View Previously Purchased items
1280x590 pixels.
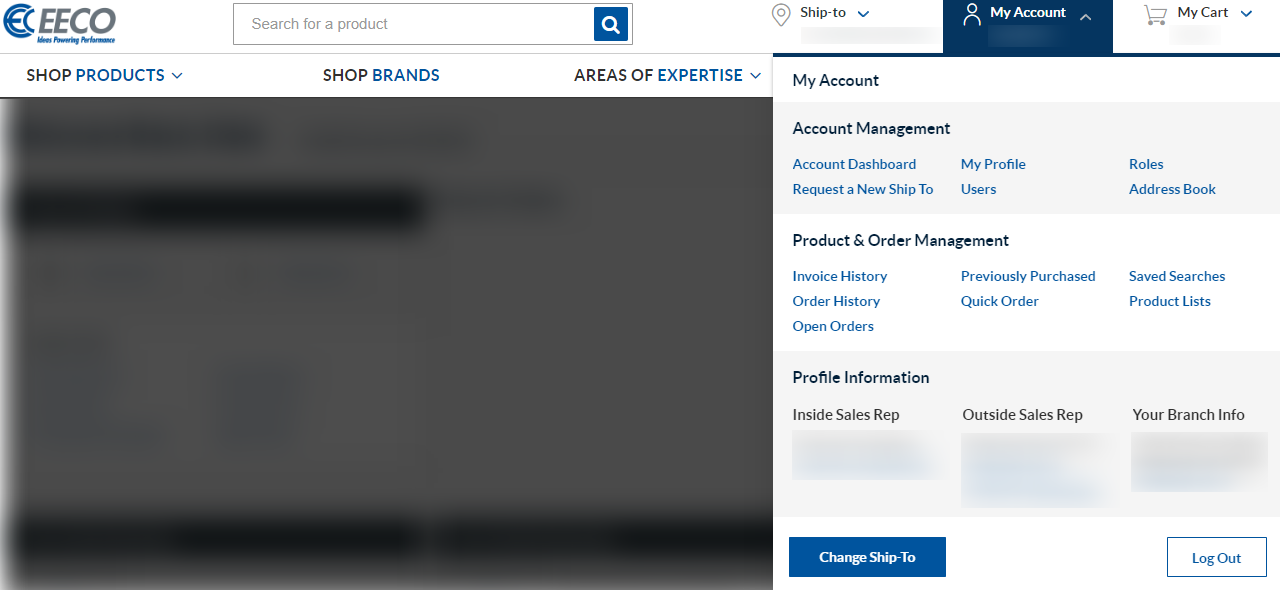point(1028,276)
